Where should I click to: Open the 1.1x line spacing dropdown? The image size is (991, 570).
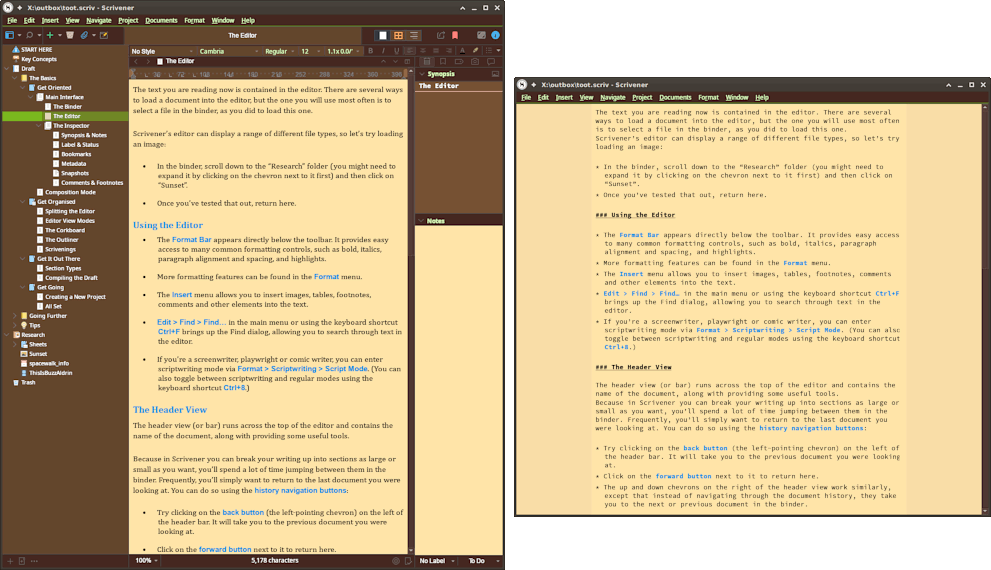click(x=343, y=51)
